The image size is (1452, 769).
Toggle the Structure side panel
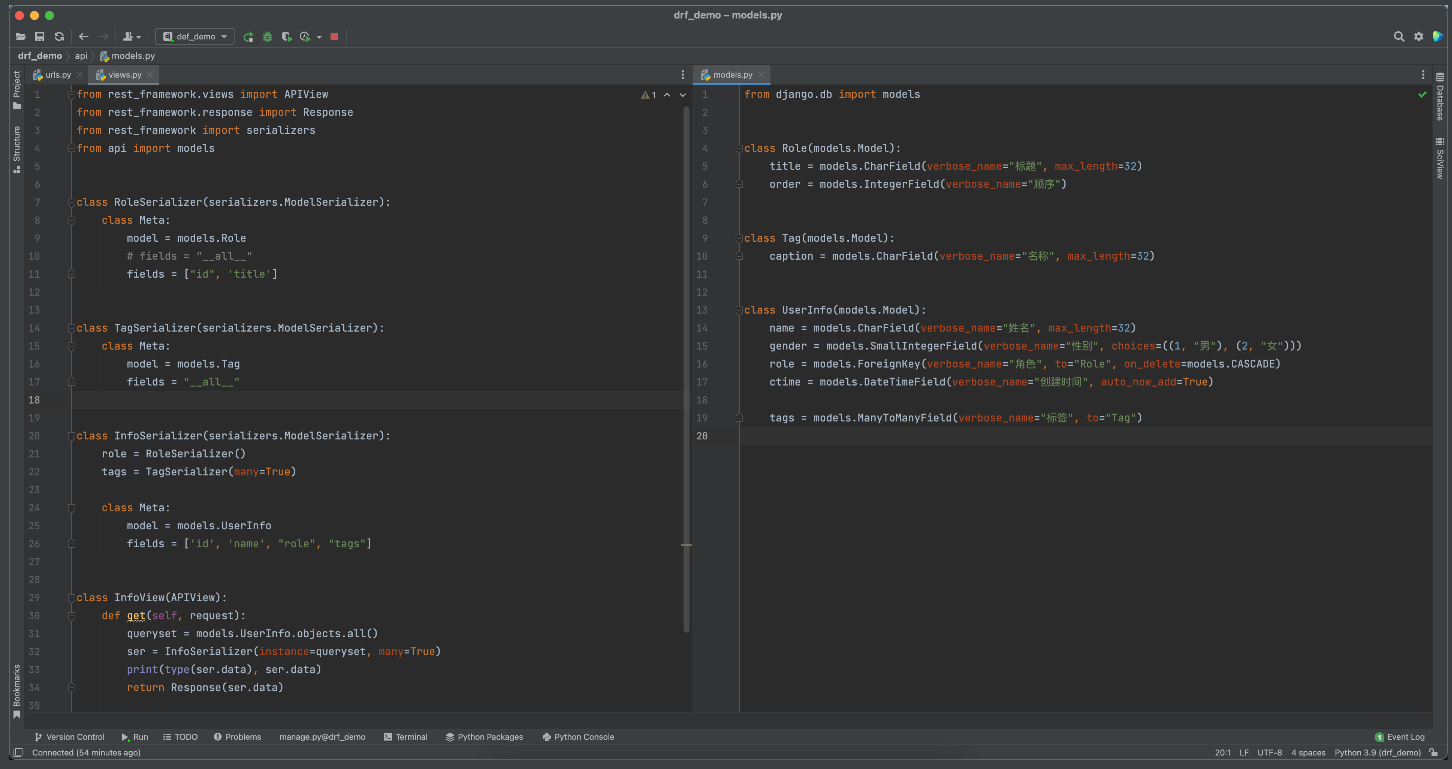(17, 149)
